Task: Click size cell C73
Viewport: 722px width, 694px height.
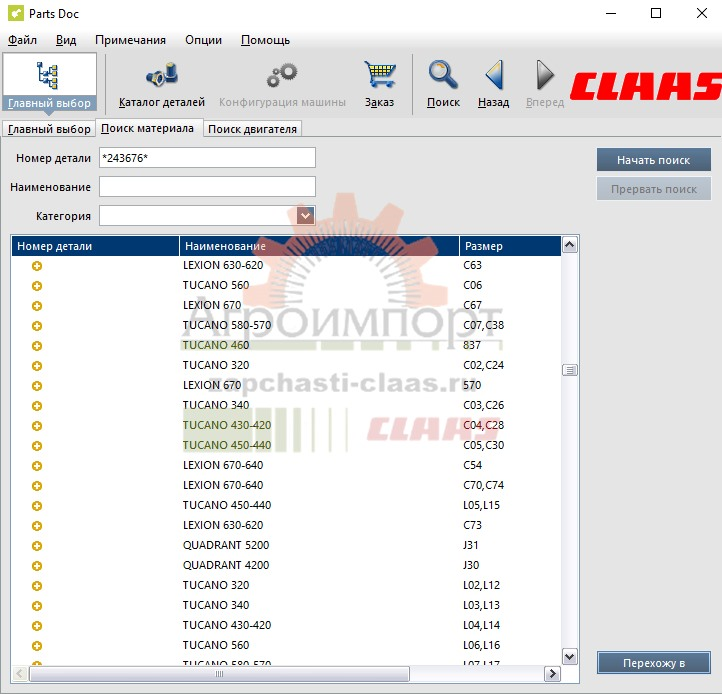Action: click(x=472, y=525)
